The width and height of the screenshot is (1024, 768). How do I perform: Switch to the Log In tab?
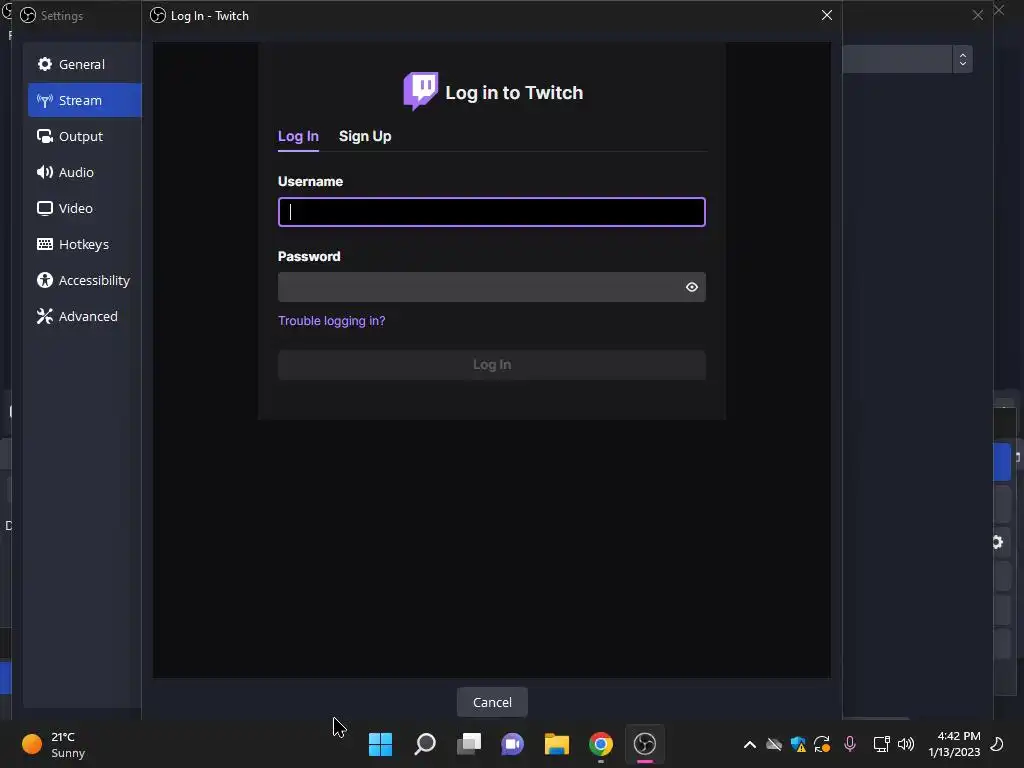coord(298,136)
